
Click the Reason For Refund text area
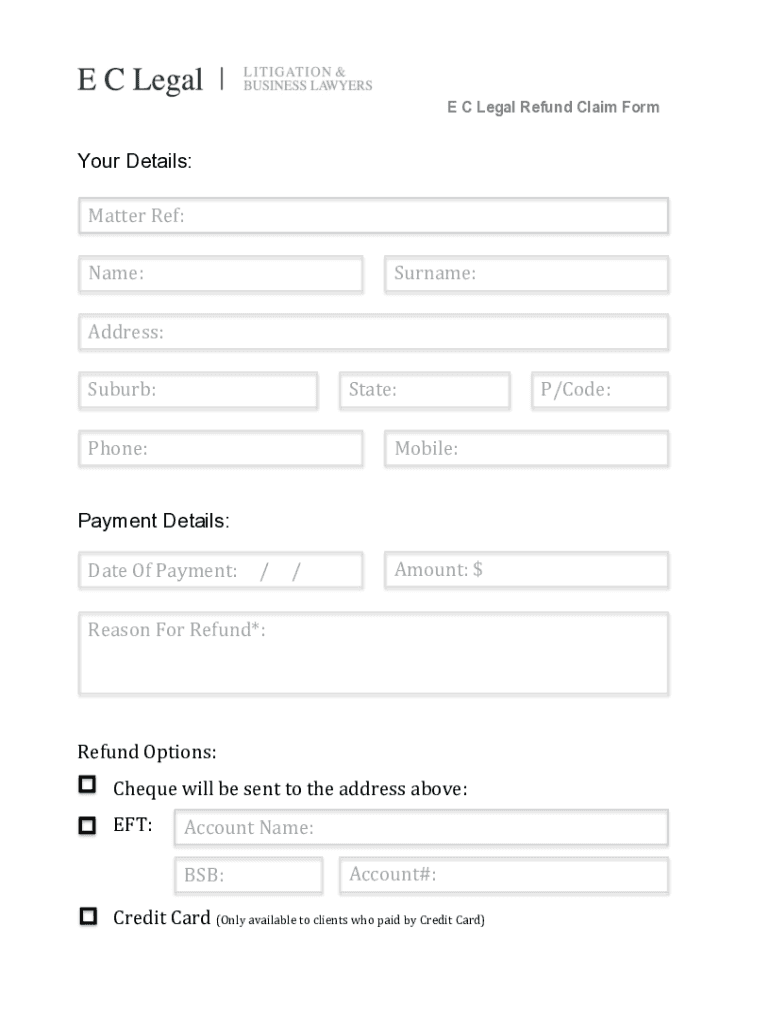[x=373, y=654]
